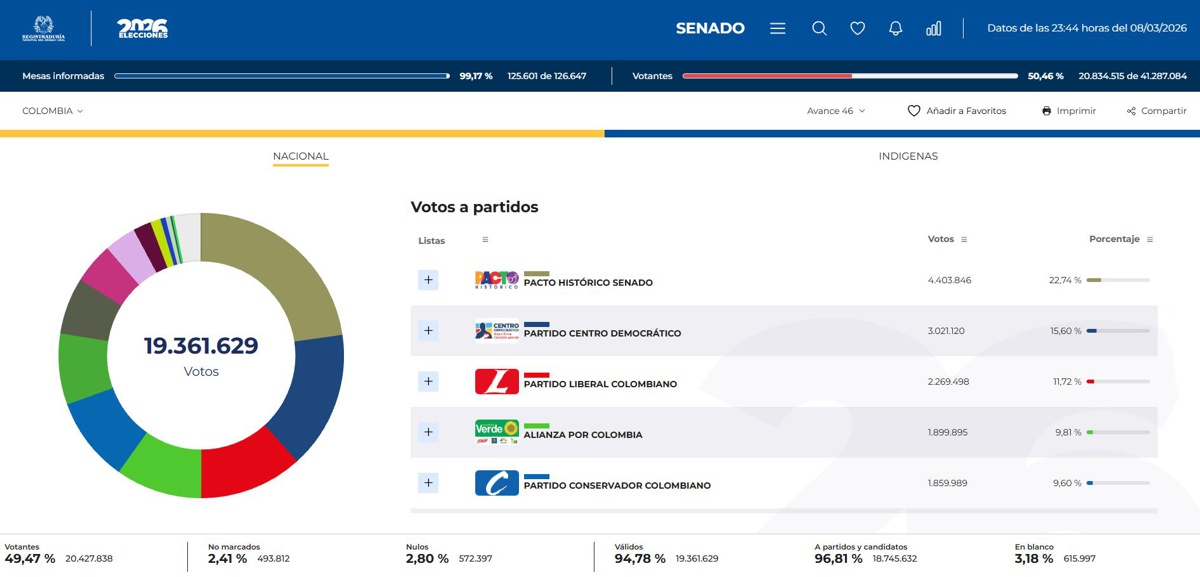Viewport: 1200px width, 577px height.
Task: Click the Imprimir button
Action: pyautogui.click(x=1069, y=111)
